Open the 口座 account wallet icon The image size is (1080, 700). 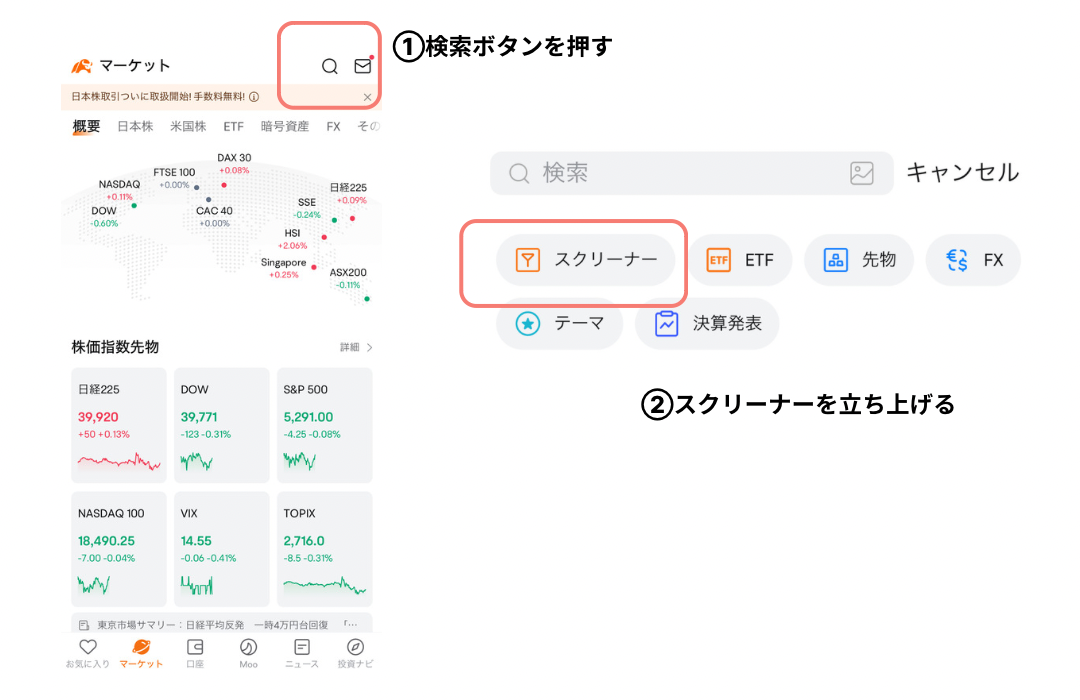point(195,653)
